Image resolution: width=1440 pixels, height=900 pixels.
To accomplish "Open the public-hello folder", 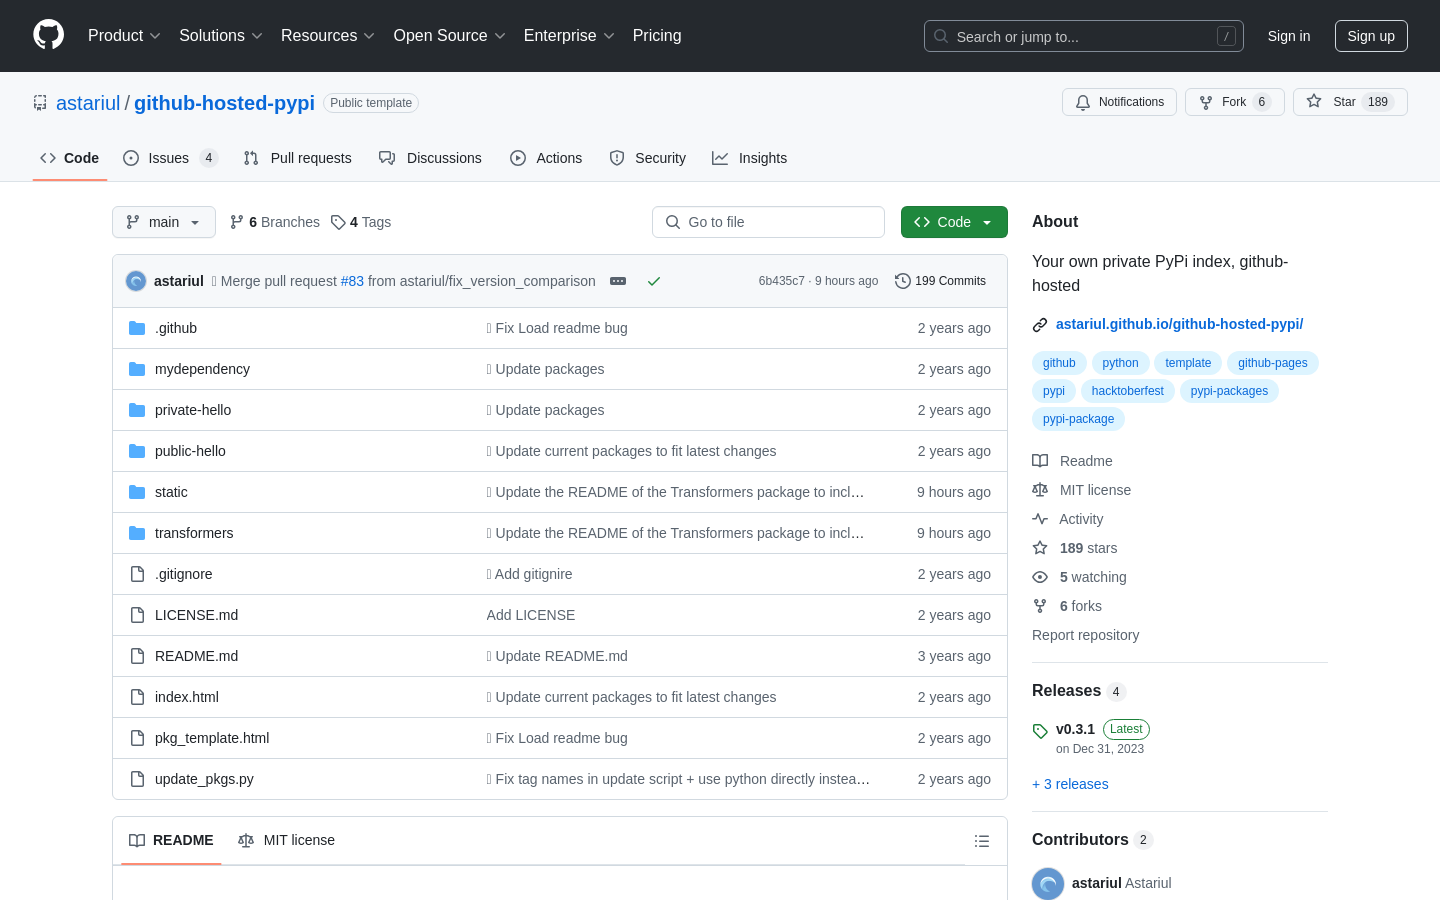I will pos(190,451).
